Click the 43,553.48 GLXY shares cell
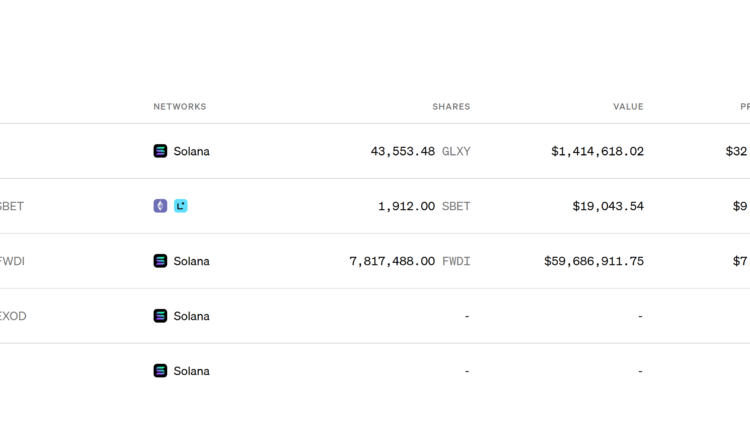750x430 pixels. tap(420, 151)
